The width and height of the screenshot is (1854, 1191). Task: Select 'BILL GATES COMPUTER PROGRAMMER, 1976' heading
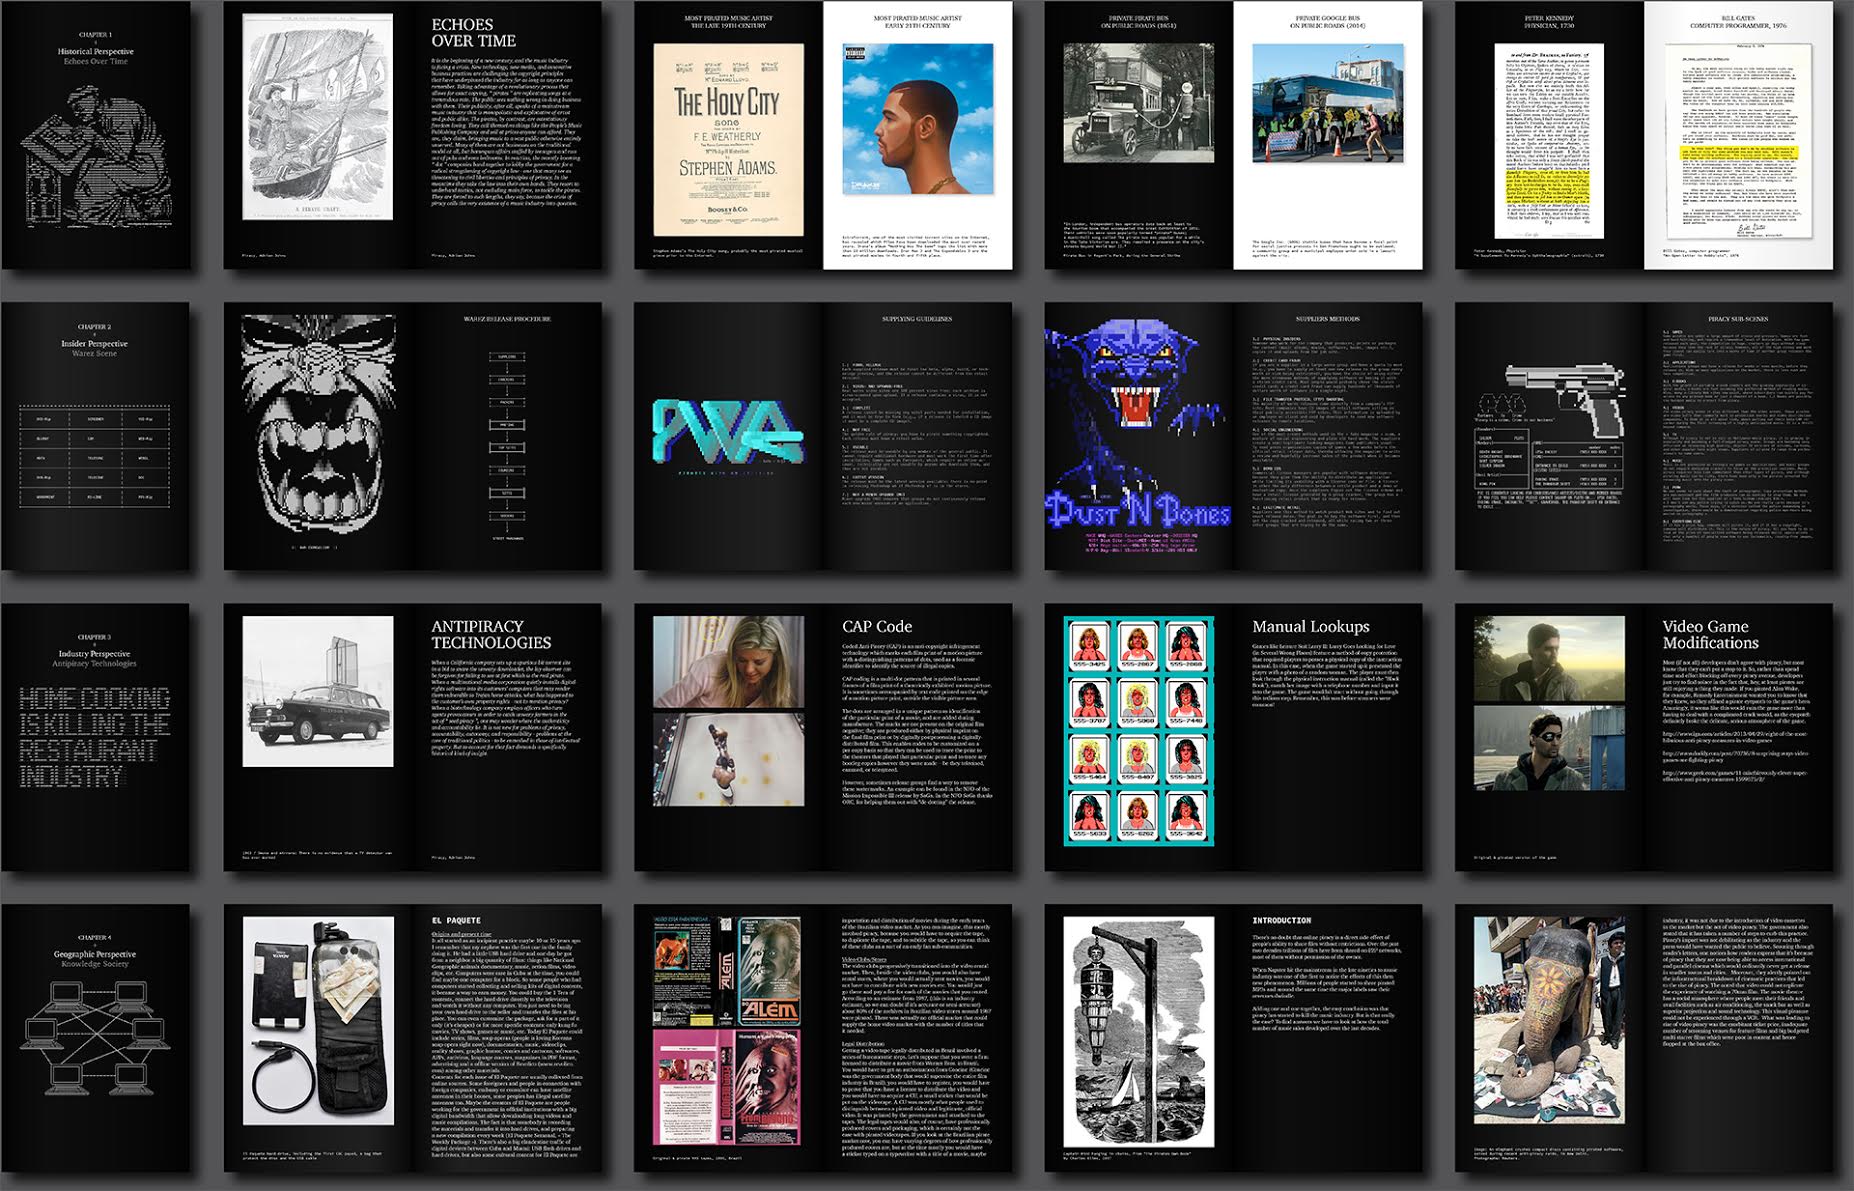pos(1738,21)
